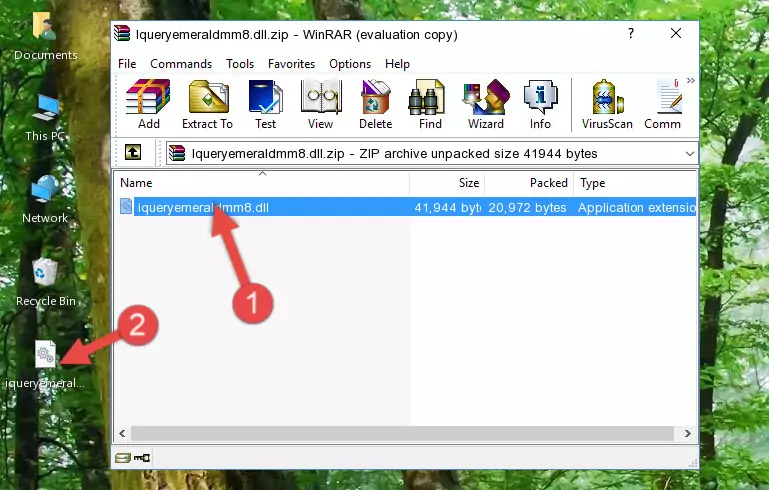Click the disk drive status bar icon
This screenshot has width=769, height=490.
[x=123, y=458]
